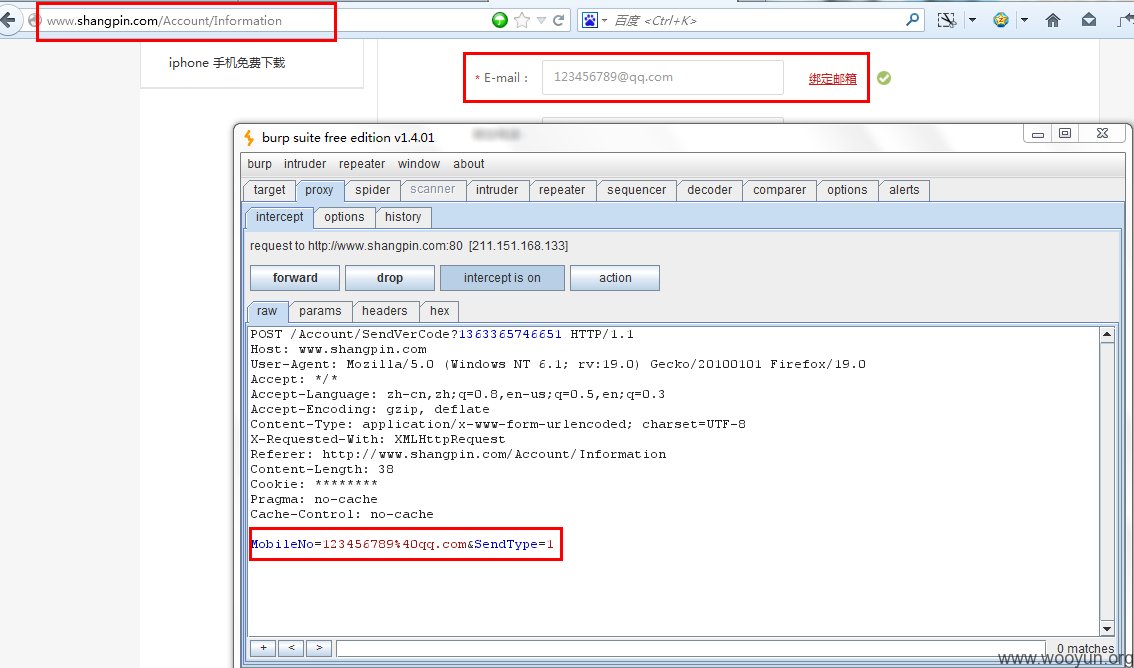Select the greyed scanner tab

click(432, 189)
